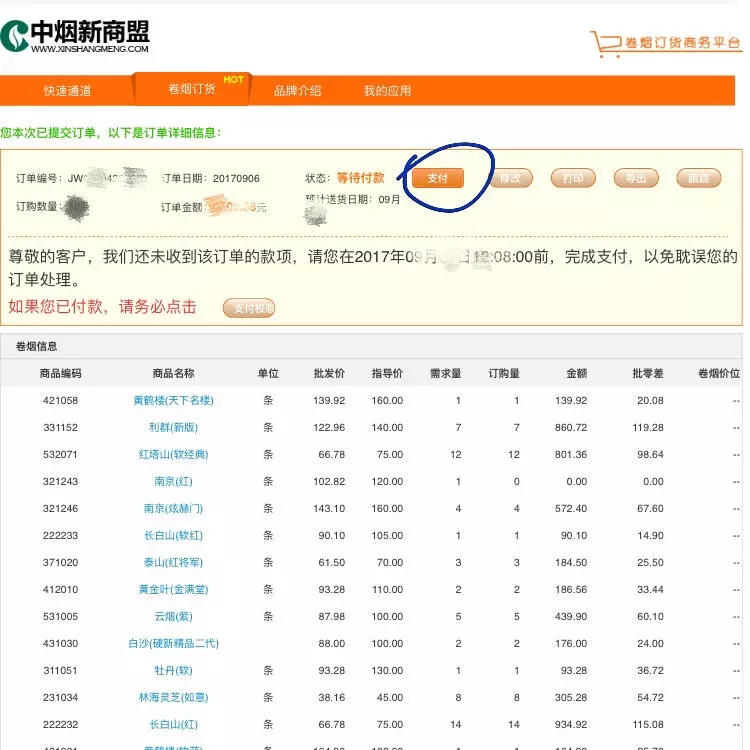Image resolution: width=750 pixels, height=750 pixels.
Task: Select product code 331152
Action: pos(60,427)
